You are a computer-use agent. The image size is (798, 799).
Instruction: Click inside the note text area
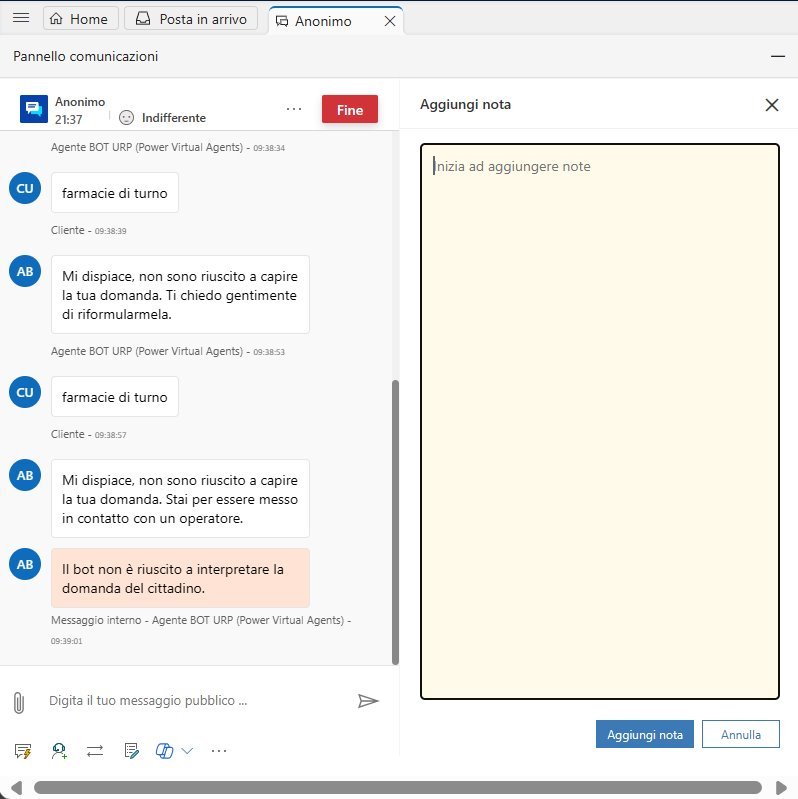tap(599, 420)
